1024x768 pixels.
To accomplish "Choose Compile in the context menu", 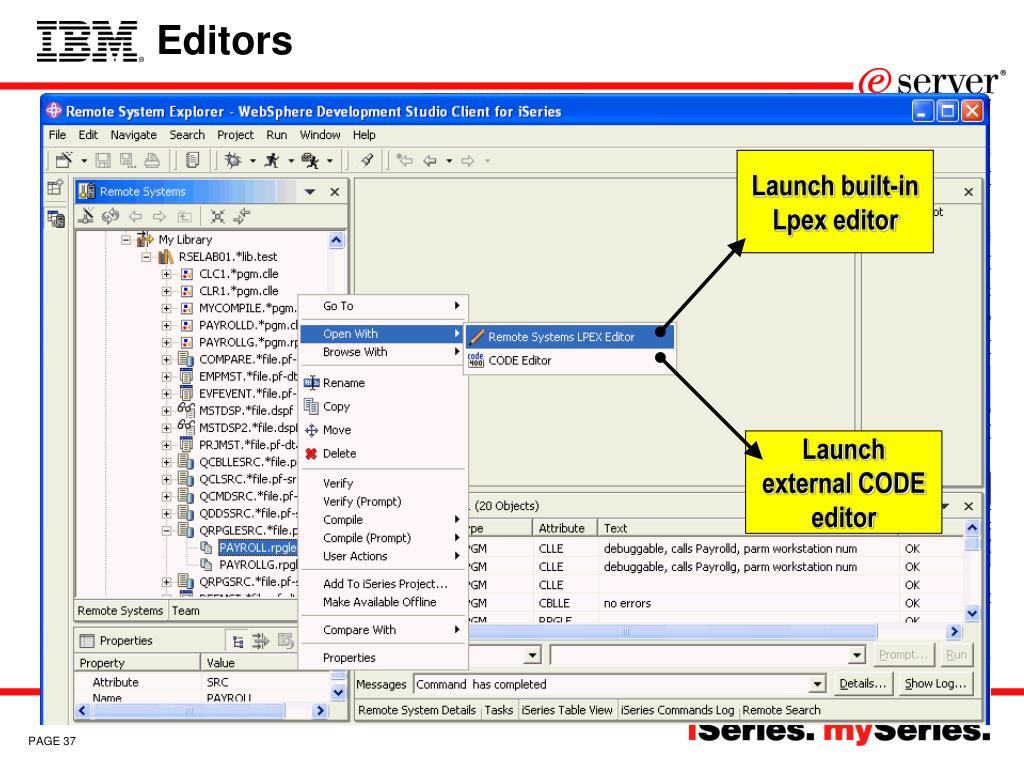I will [x=383, y=520].
